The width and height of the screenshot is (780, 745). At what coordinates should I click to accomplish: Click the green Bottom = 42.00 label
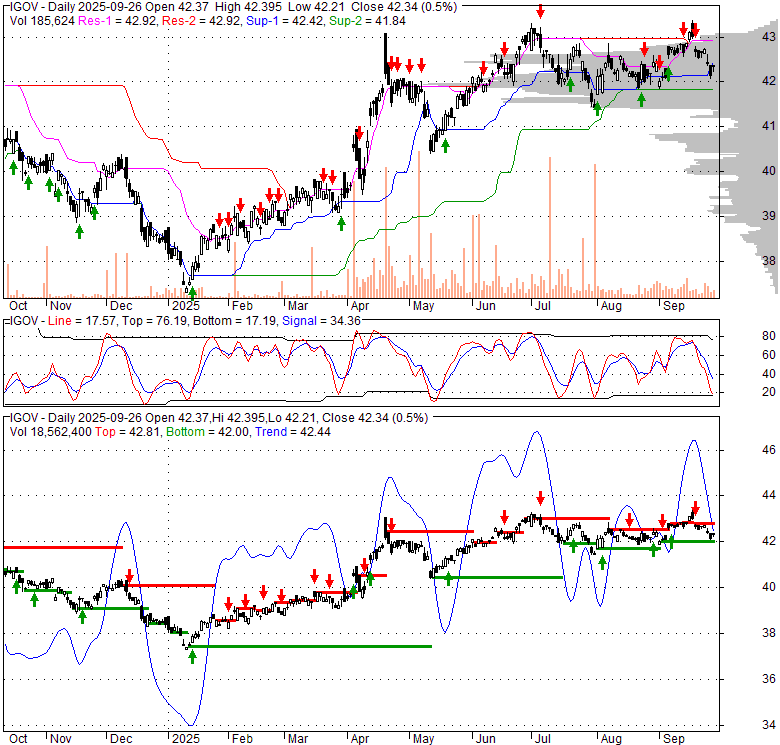207,432
